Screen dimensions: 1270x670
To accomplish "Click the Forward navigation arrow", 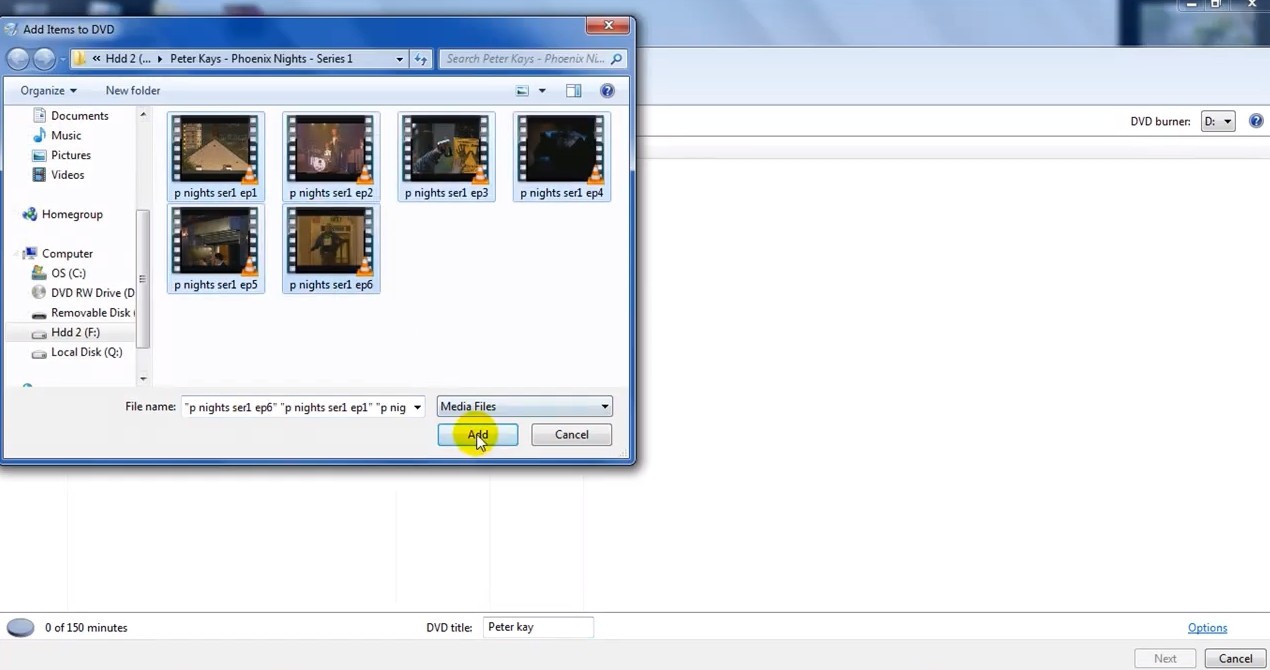I will click(44, 59).
